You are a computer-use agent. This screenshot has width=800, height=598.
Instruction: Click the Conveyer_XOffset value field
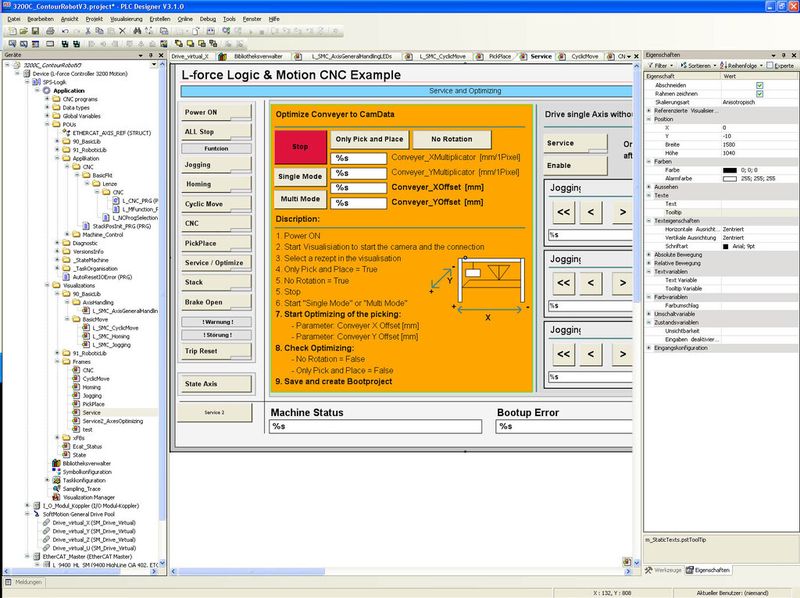(x=358, y=187)
